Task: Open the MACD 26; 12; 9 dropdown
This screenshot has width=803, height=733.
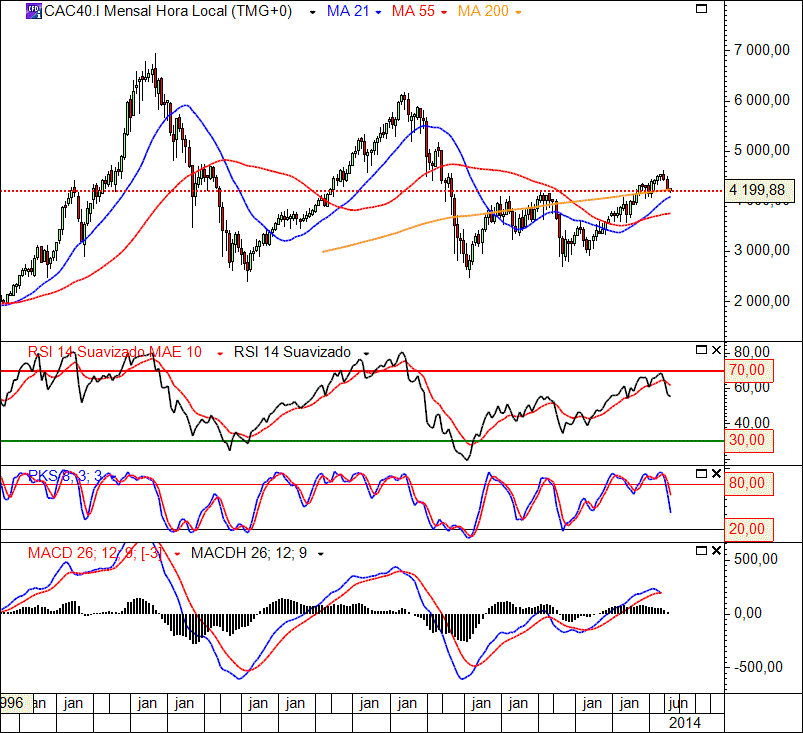Action: point(177,554)
